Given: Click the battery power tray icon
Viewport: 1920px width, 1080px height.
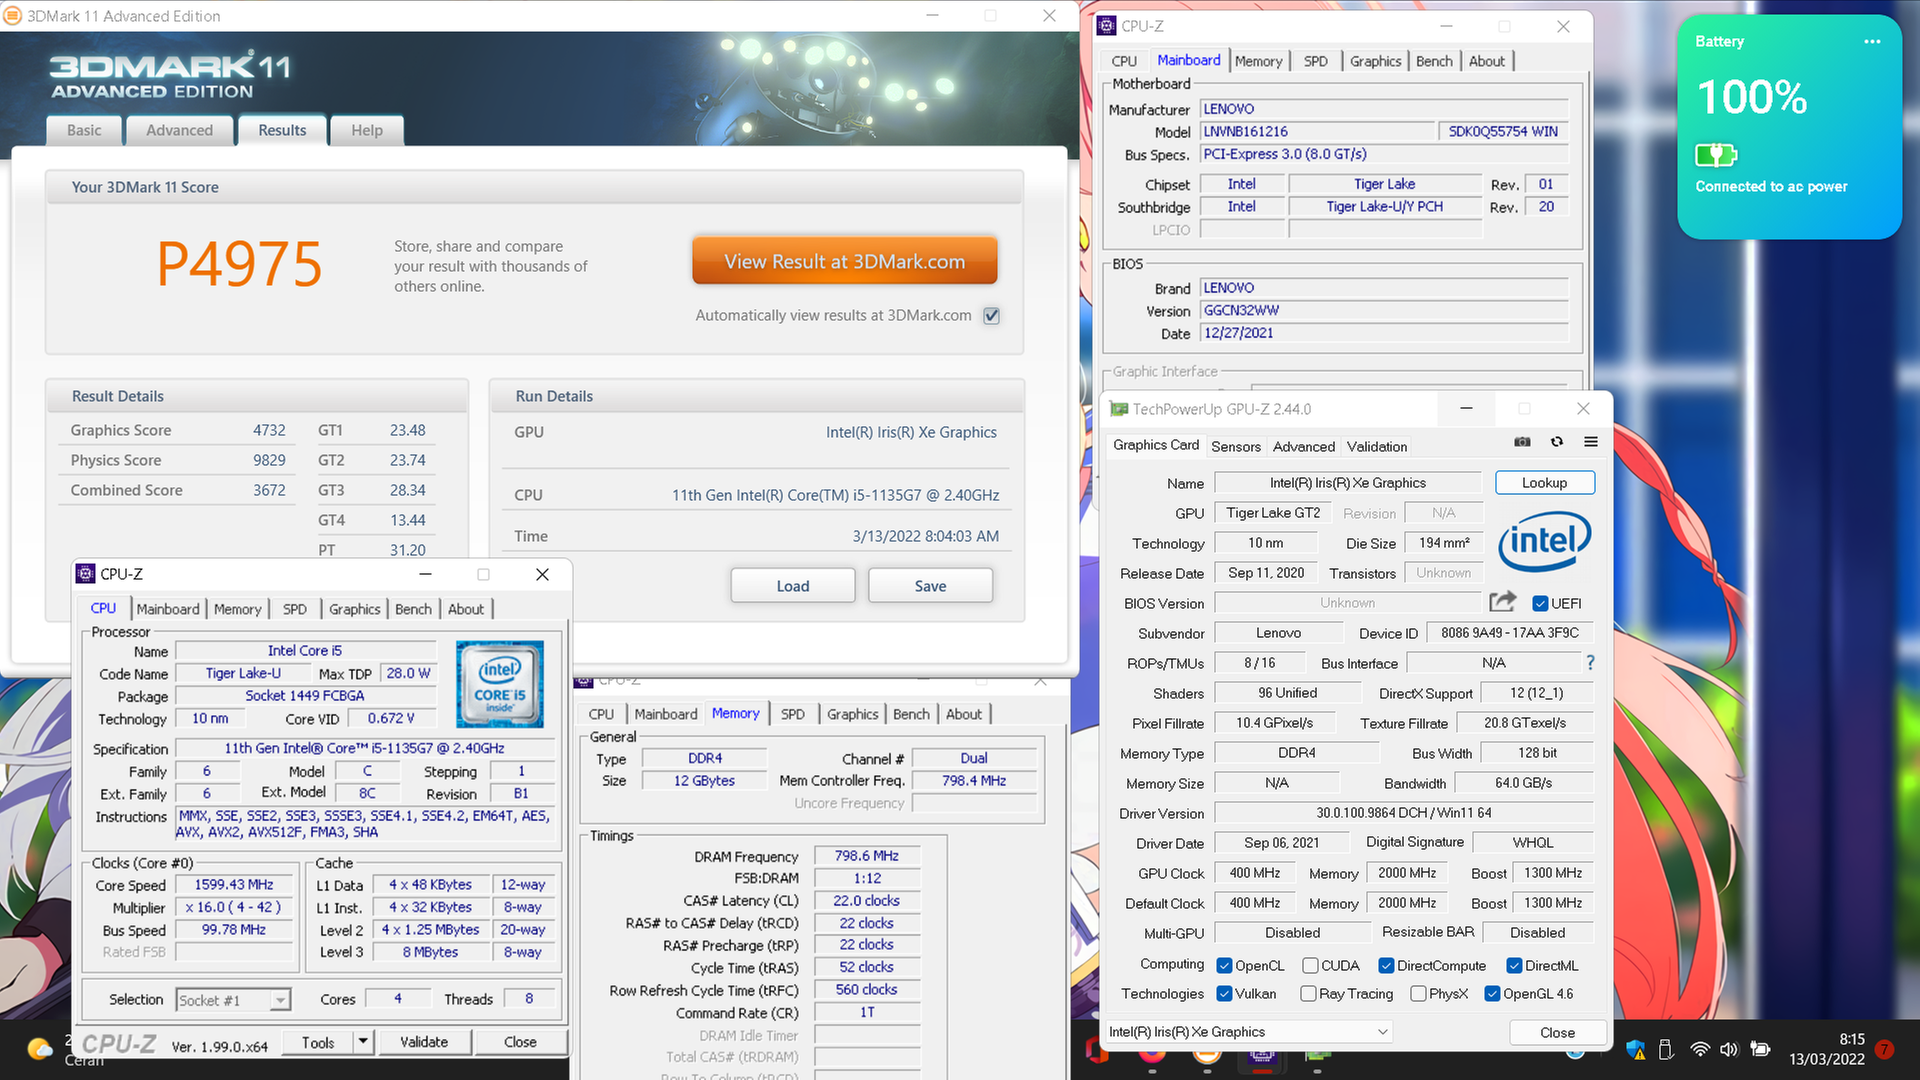Looking at the screenshot, I should (1761, 1050).
